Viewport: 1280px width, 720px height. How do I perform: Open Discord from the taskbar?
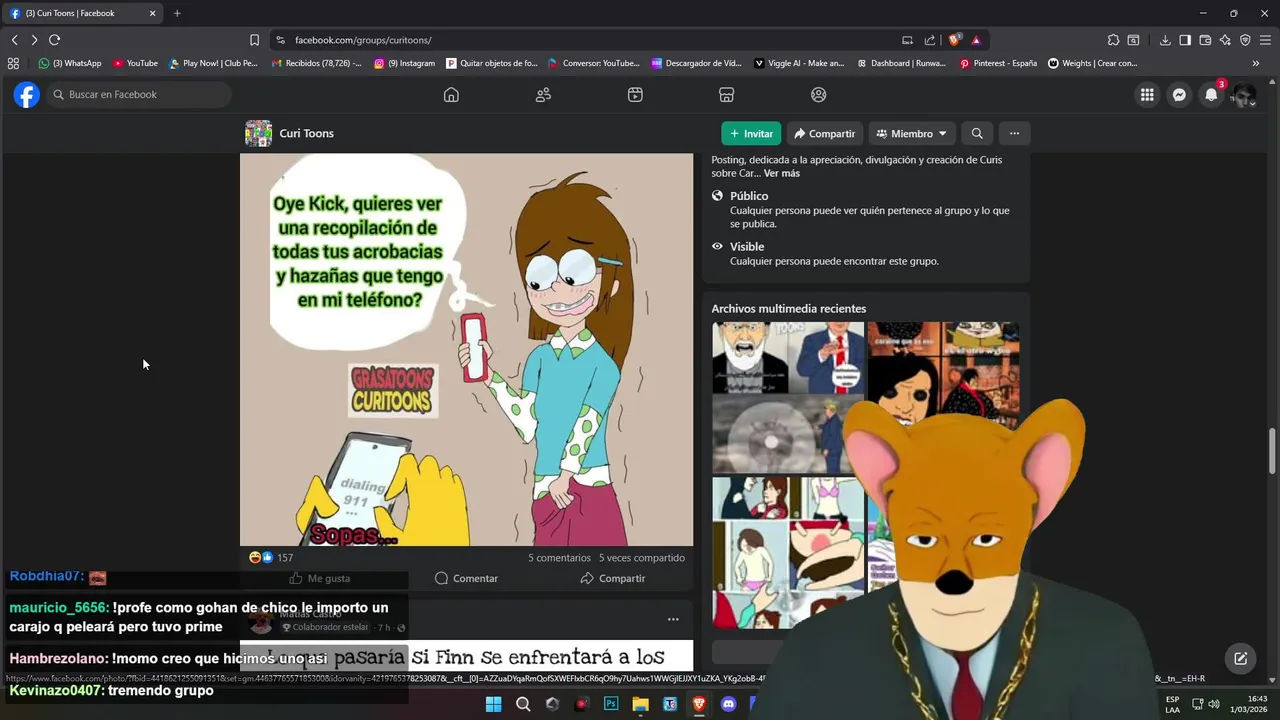point(728,704)
